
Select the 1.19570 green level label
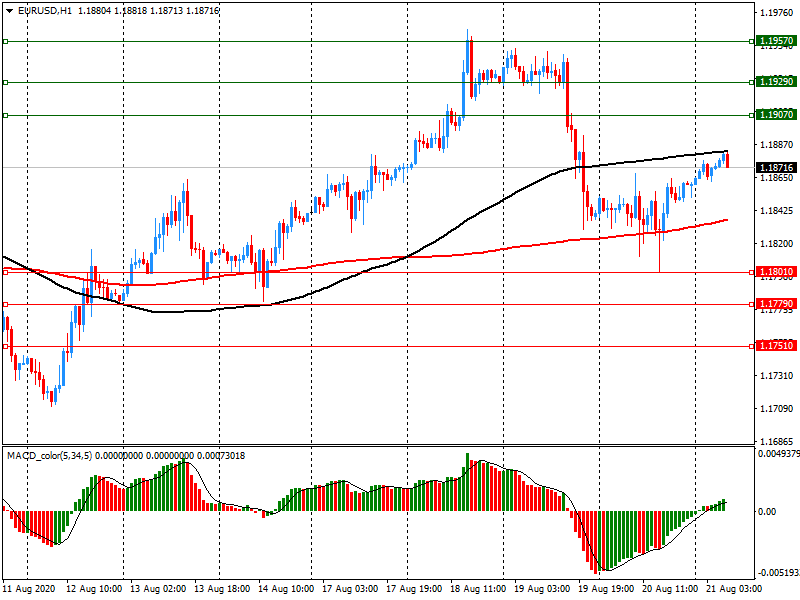tap(776, 41)
